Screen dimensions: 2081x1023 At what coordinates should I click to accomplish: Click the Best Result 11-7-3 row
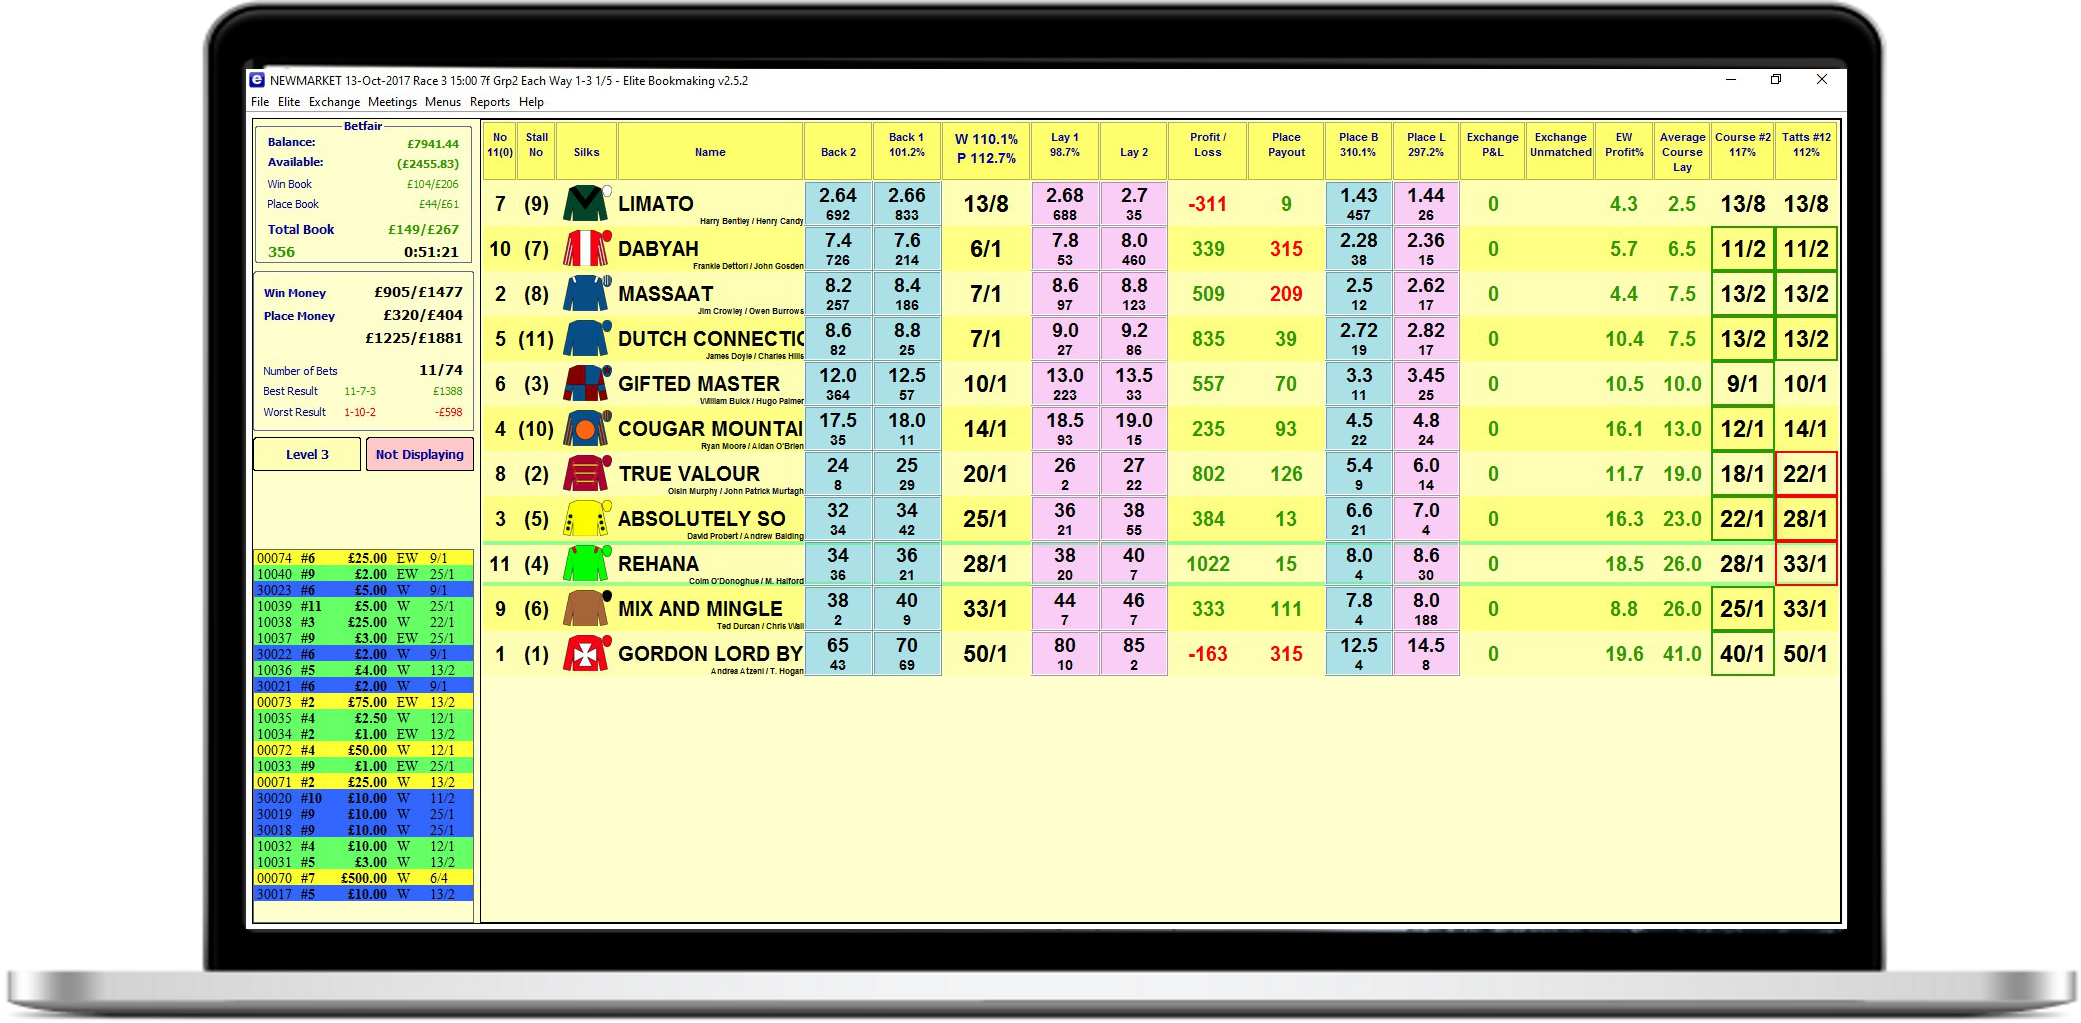[363, 391]
